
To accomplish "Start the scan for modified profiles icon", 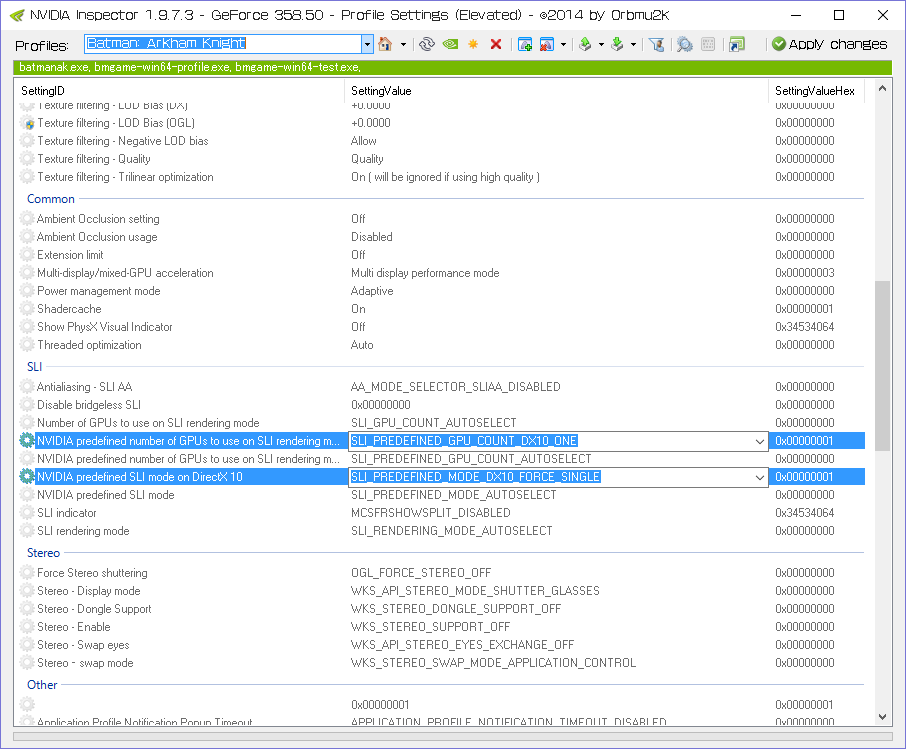I will (685, 44).
